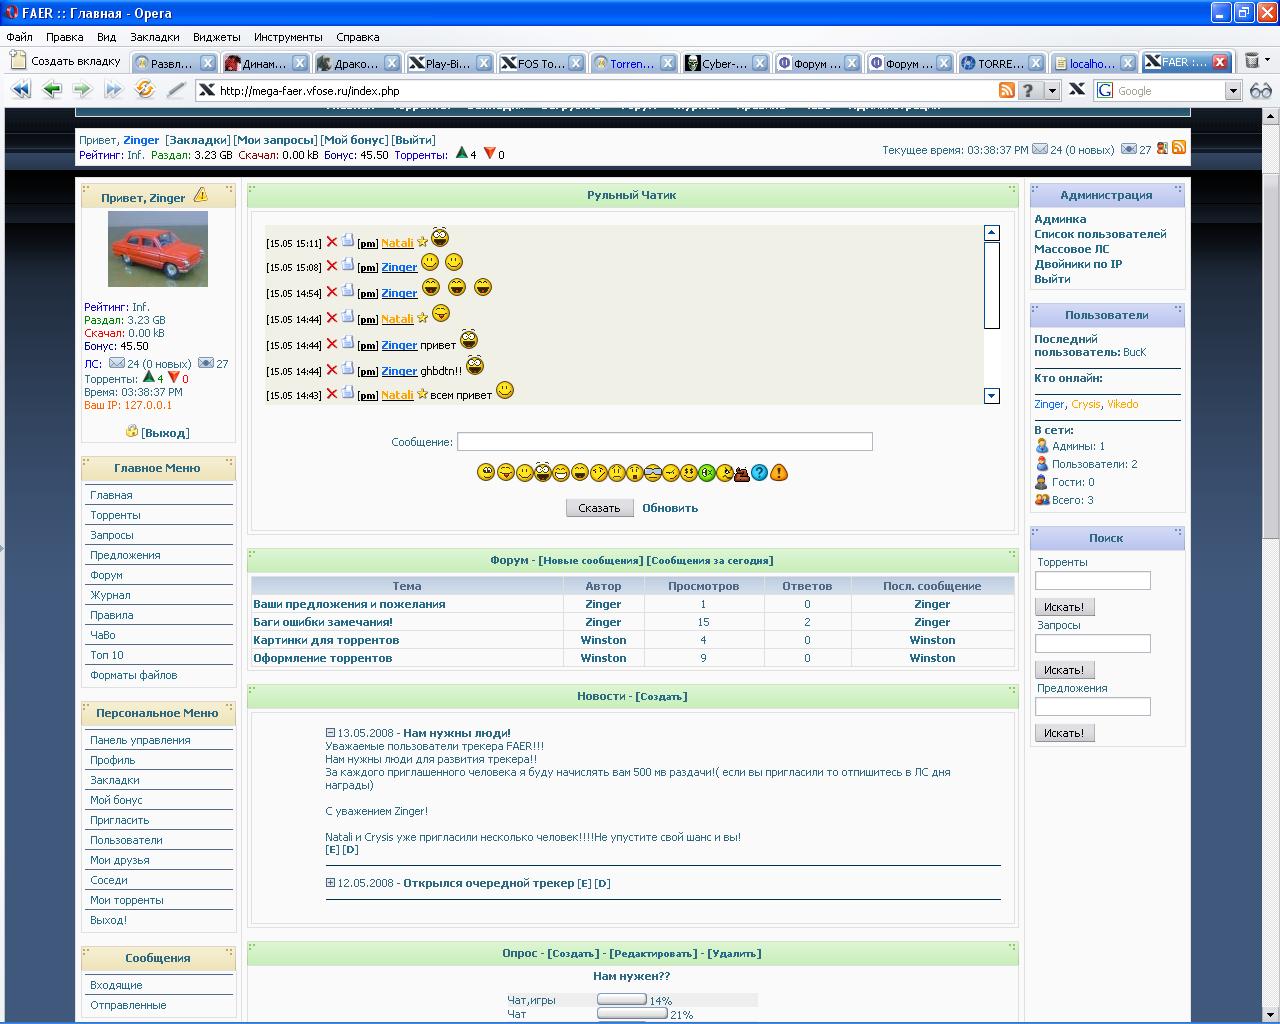Click the orange RSS icon beside current time

click(x=1179, y=148)
